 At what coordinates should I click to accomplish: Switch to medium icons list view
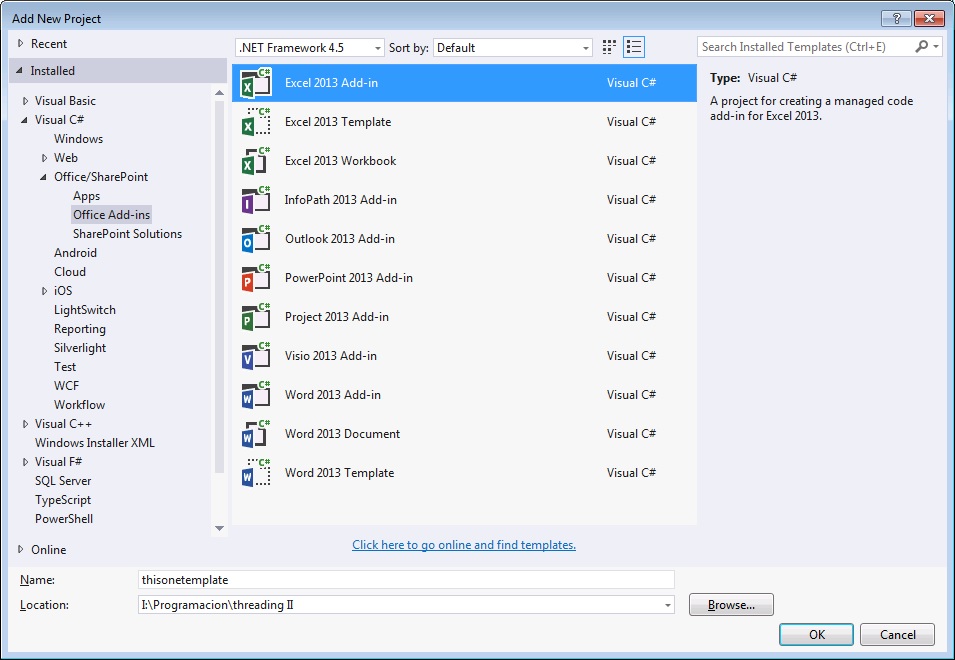634,47
